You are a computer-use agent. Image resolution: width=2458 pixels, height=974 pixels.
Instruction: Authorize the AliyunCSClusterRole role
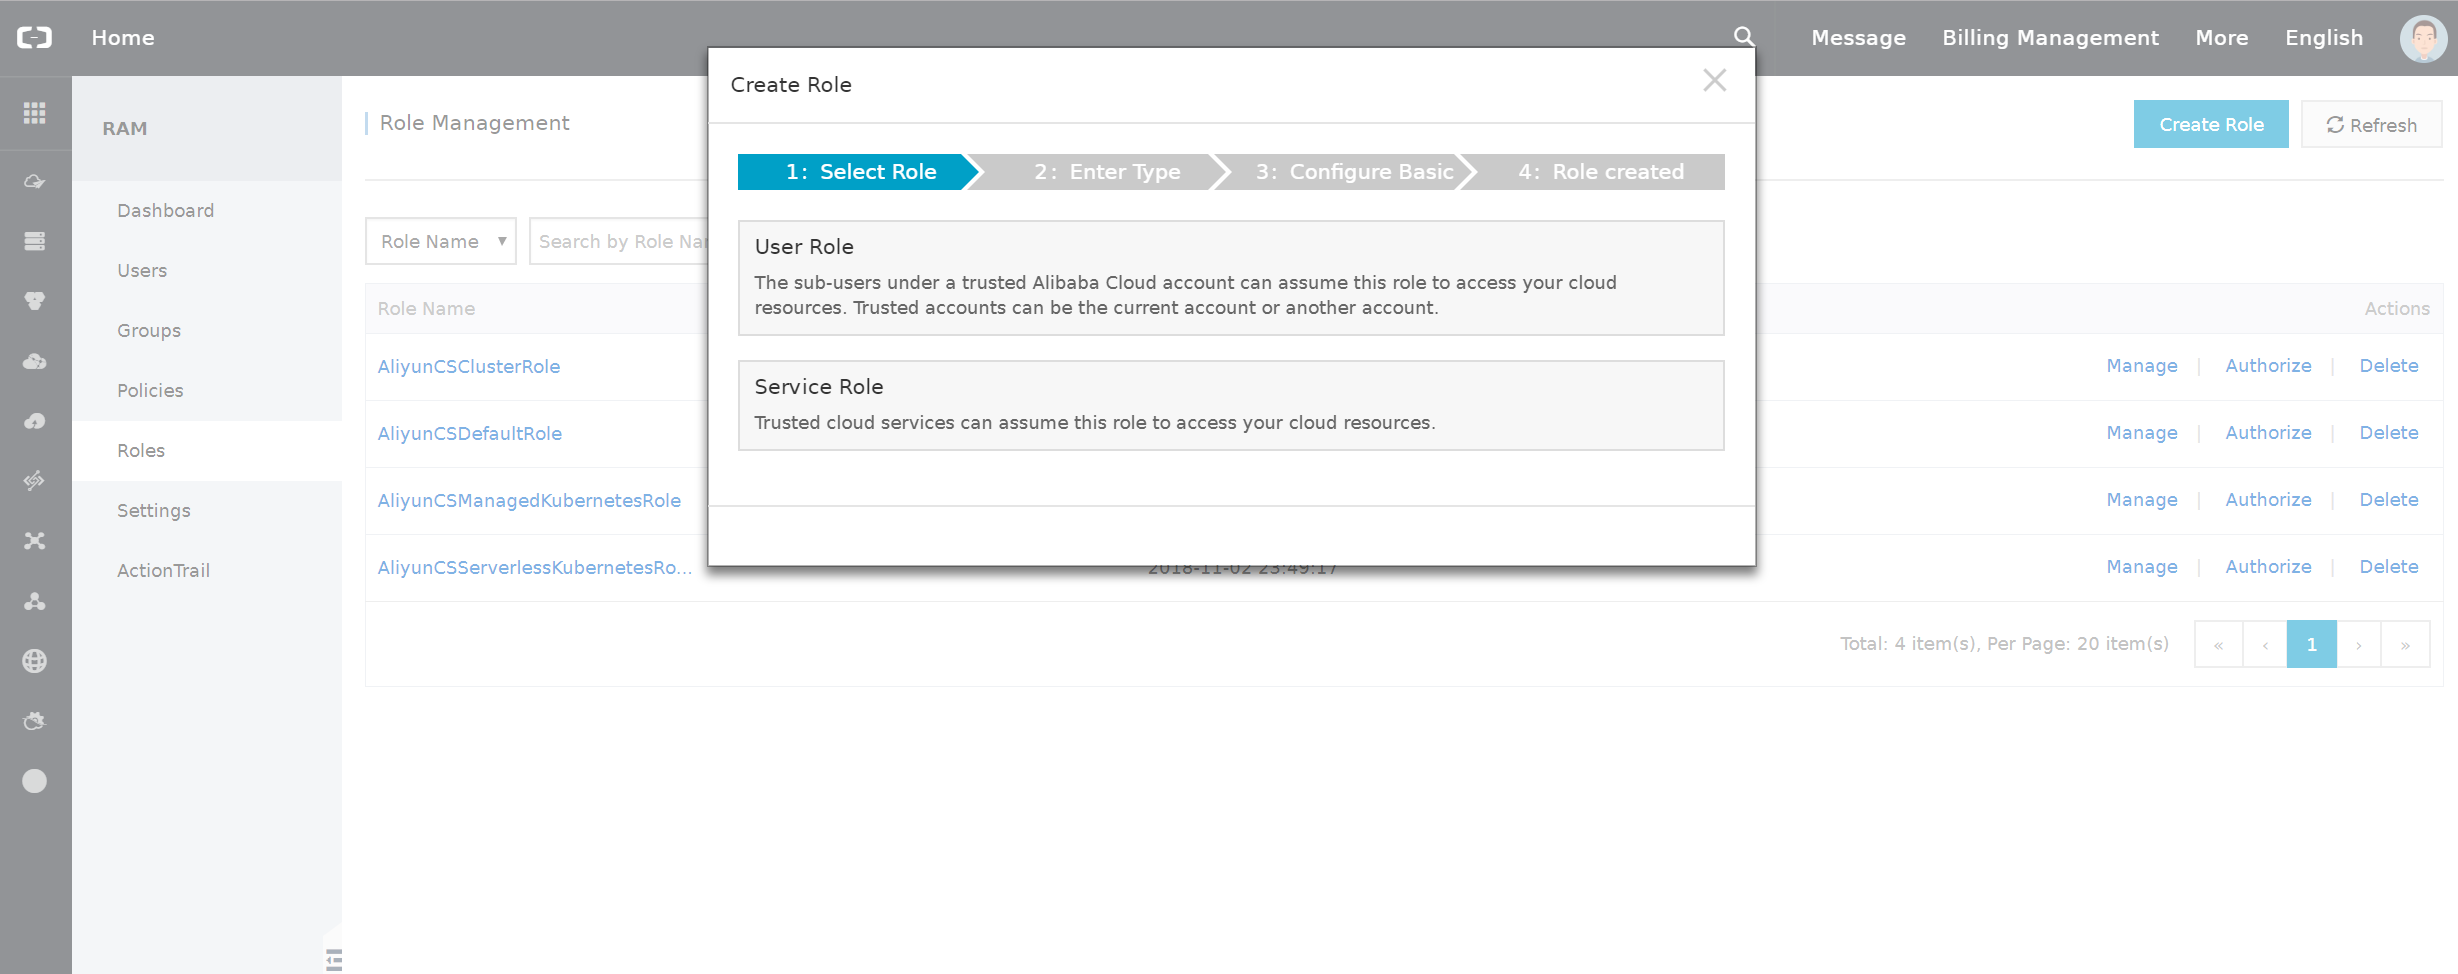pos(2268,366)
